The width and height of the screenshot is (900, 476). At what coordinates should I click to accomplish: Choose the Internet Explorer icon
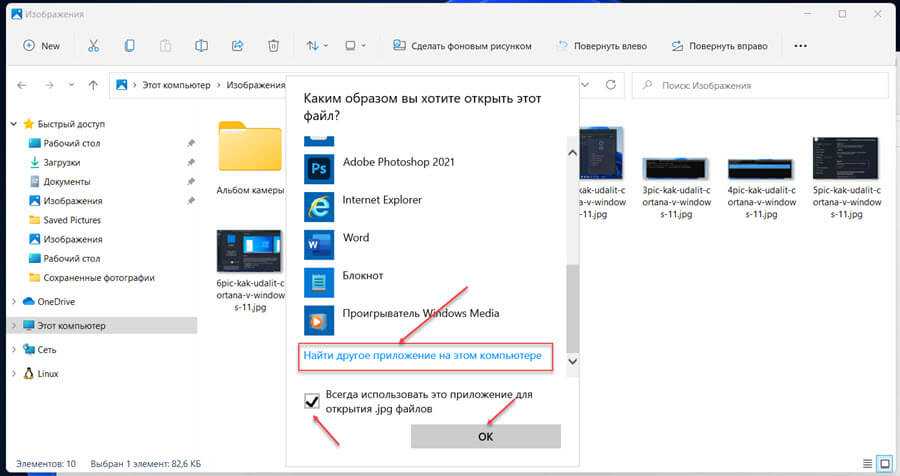click(x=319, y=207)
